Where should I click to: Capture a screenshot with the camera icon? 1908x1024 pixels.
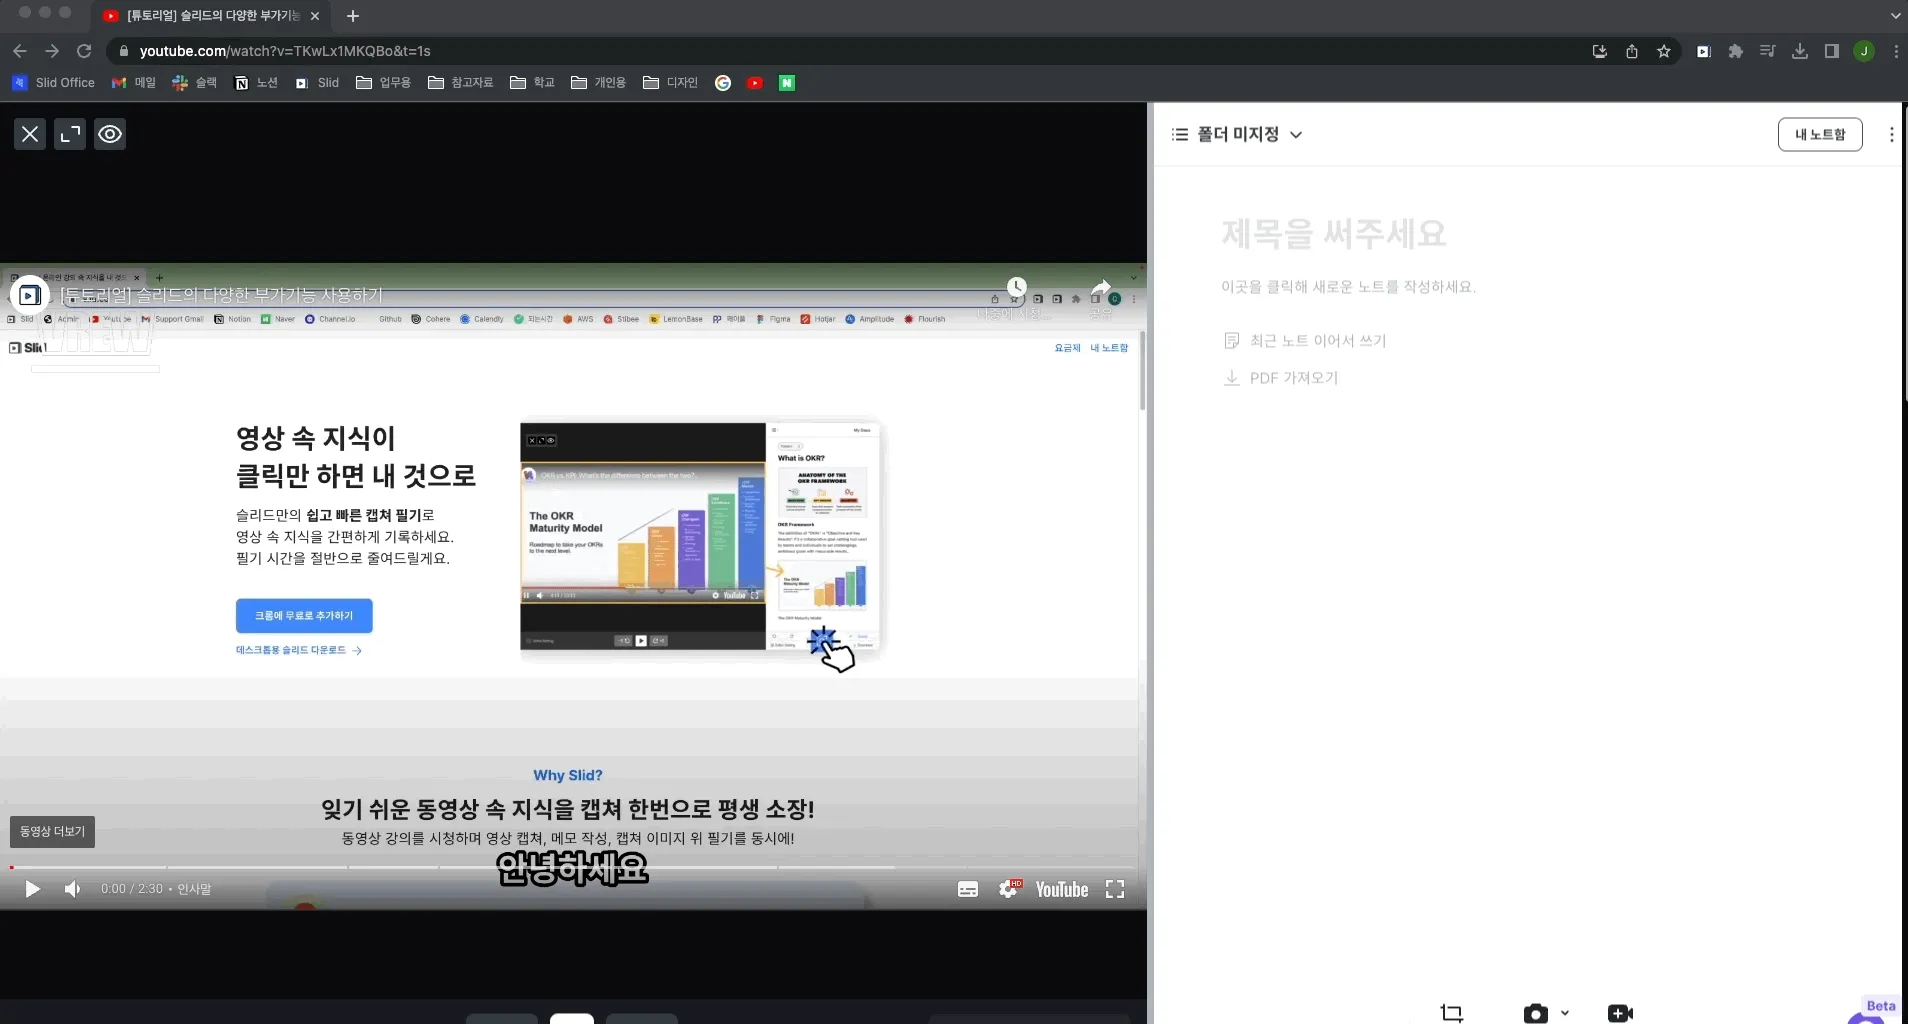(1536, 1013)
